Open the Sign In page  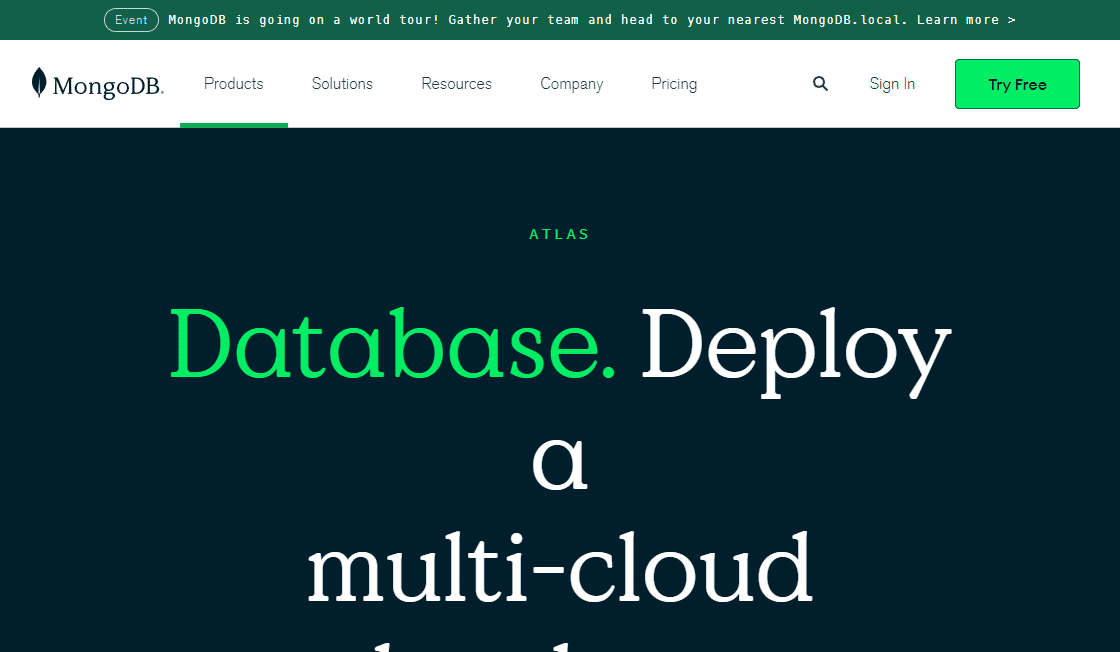click(x=892, y=84)
